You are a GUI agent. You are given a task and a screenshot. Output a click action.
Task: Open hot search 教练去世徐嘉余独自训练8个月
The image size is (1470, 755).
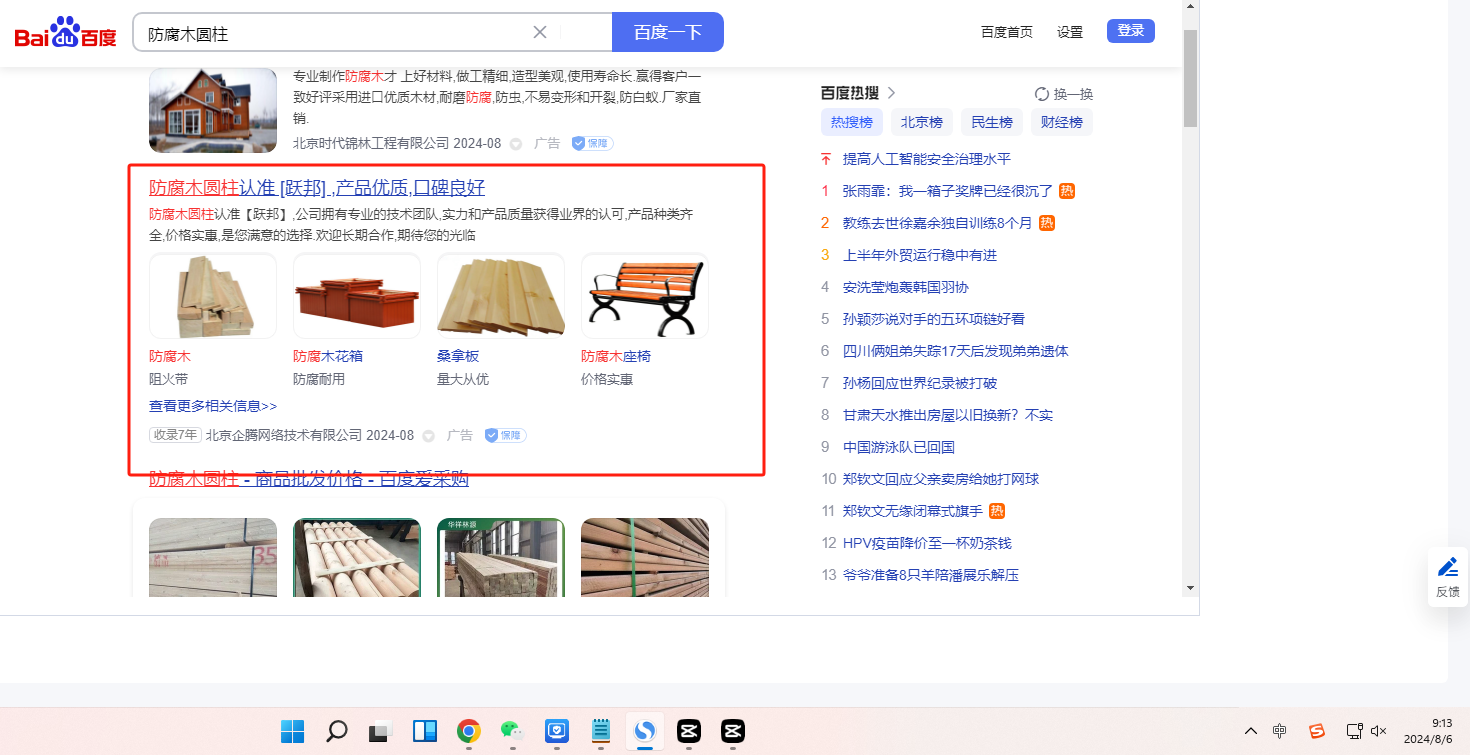(937, 223)
